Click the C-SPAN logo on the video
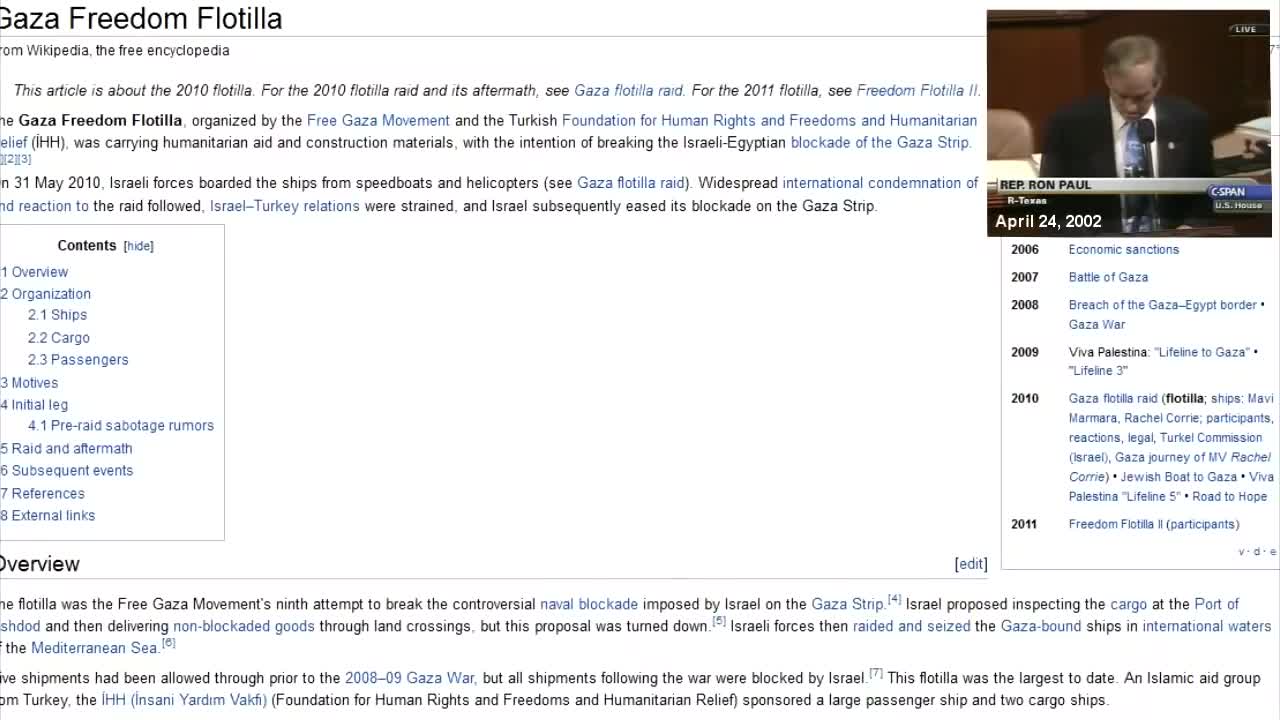 click(1238, 192)
